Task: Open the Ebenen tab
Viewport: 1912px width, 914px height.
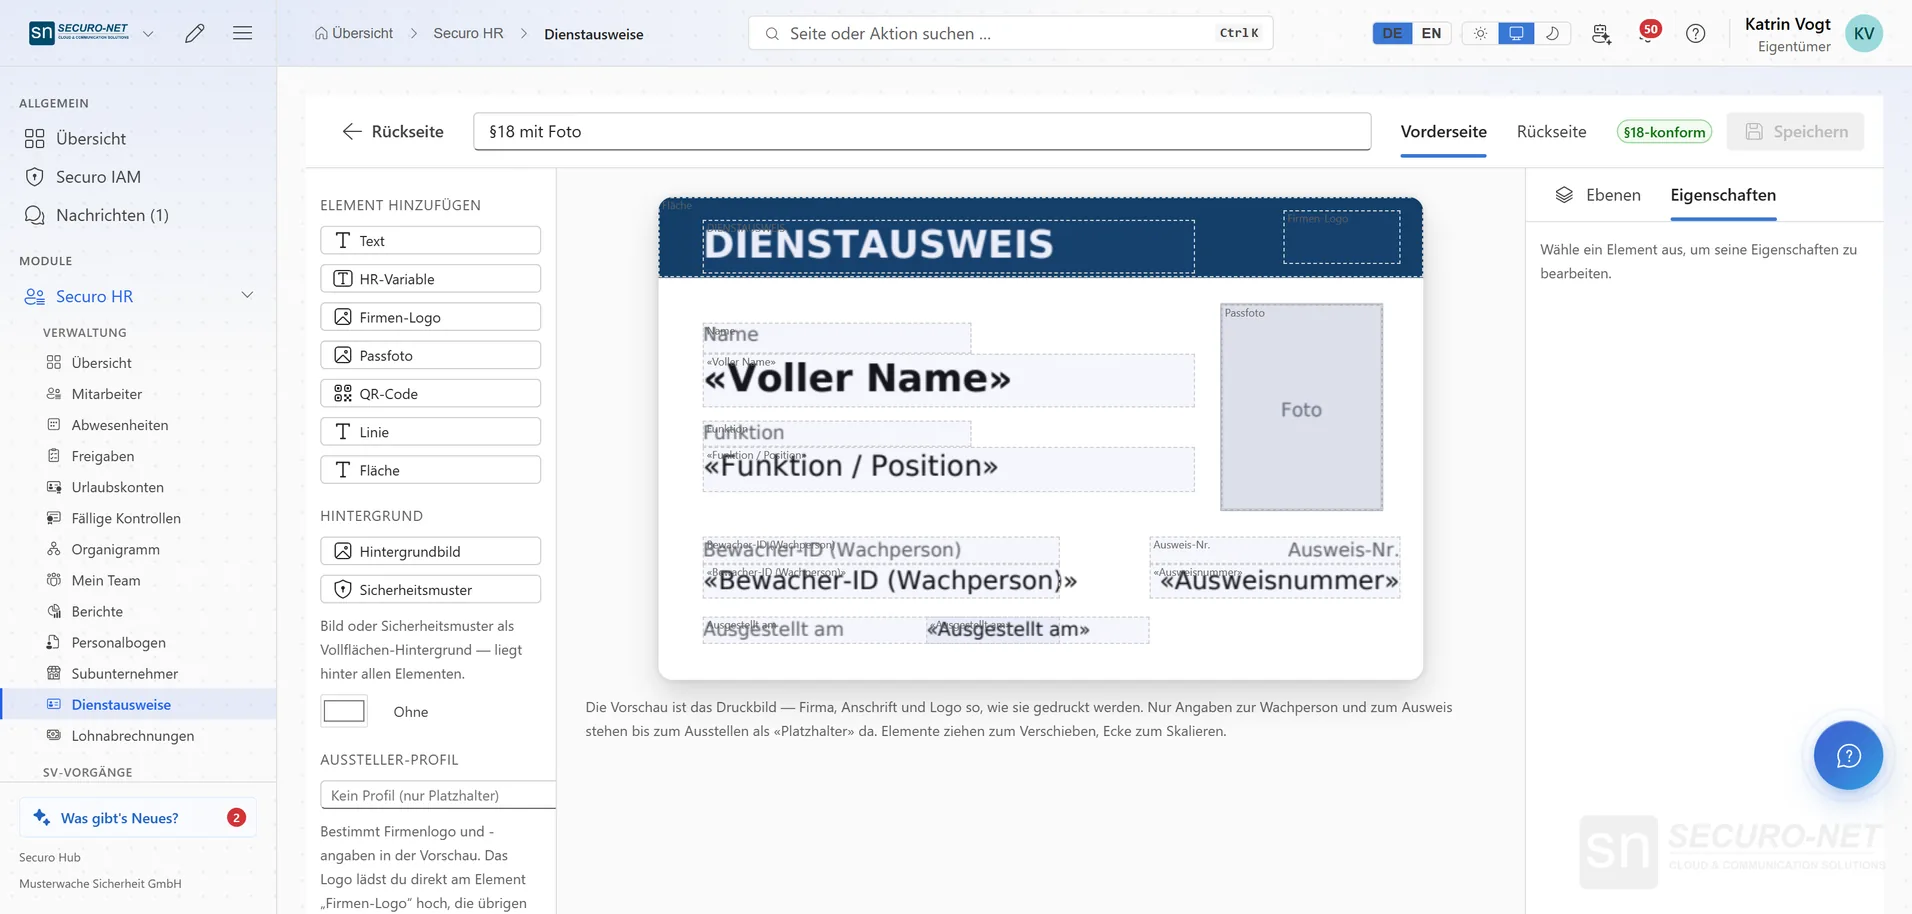Action: (1598, 195)
